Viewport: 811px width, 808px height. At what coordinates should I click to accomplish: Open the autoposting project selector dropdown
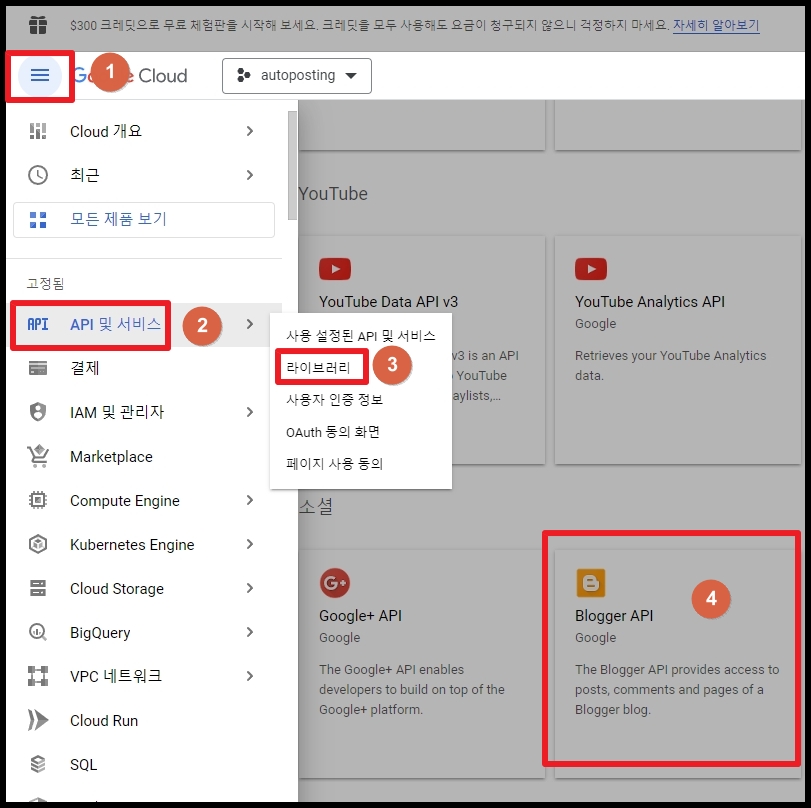coord(297,76)
